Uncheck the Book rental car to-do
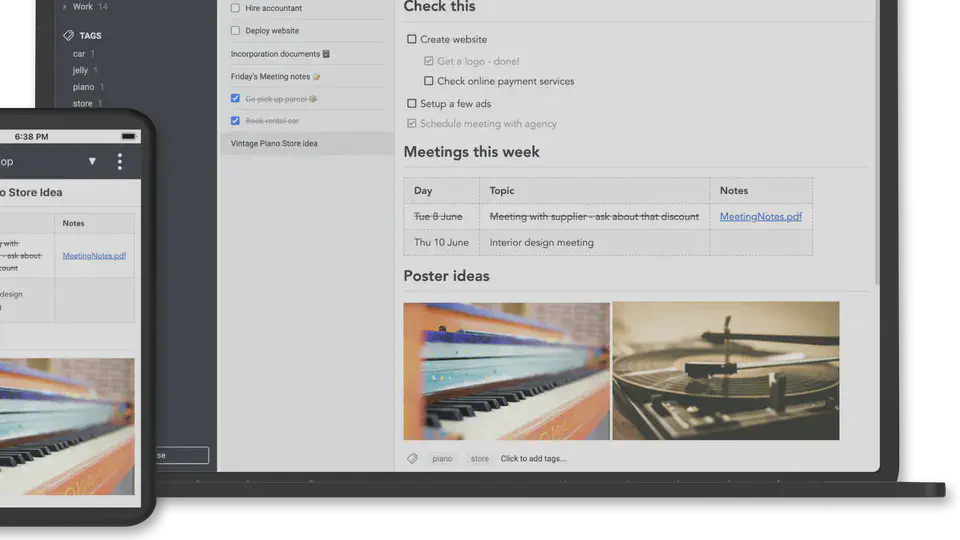 pos(235,121)
